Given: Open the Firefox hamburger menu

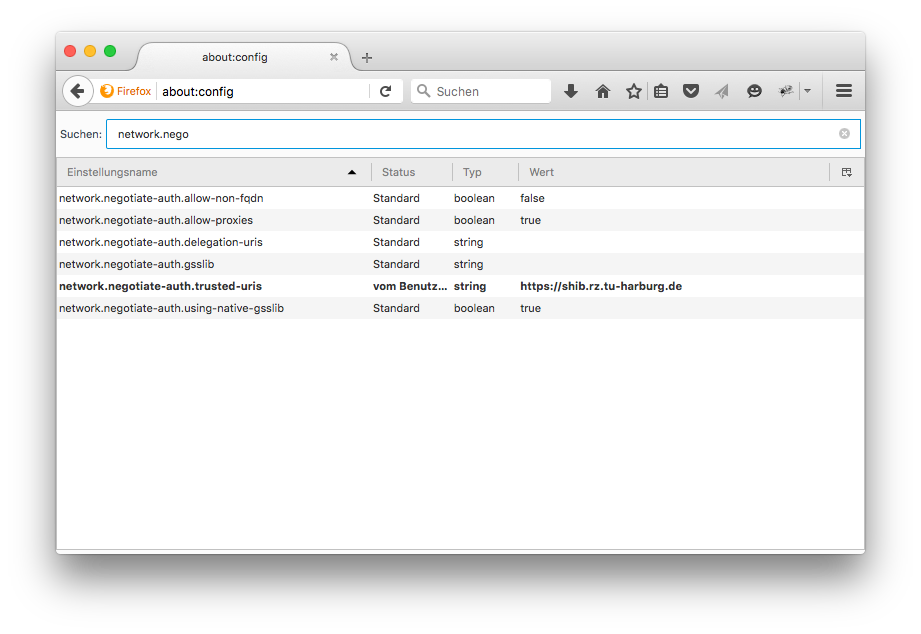Looking at the screenshot, I should coord(844,91).
